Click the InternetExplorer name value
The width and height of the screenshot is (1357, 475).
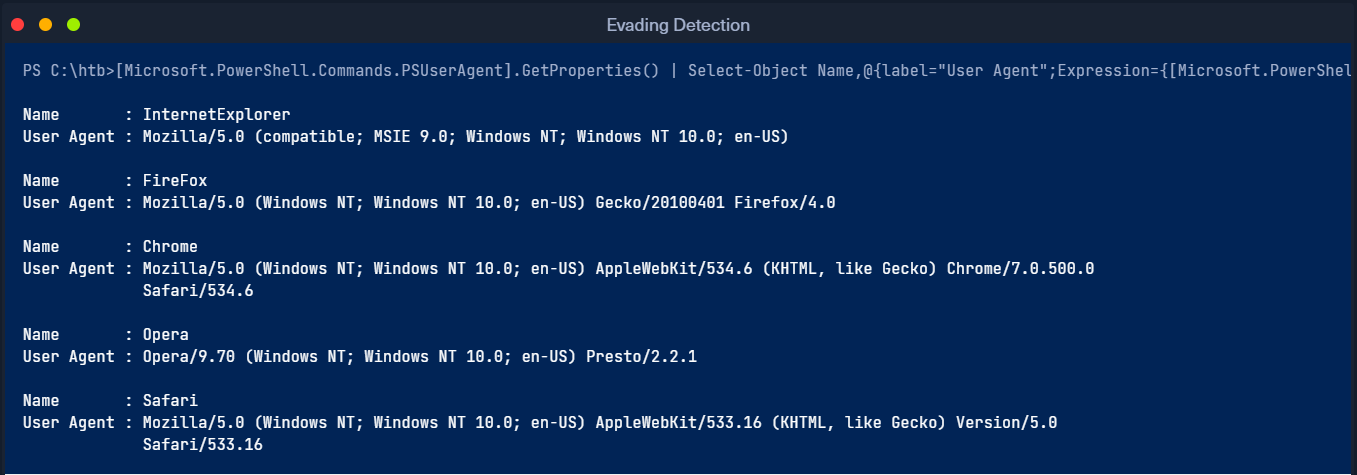(x=217, y=115)
